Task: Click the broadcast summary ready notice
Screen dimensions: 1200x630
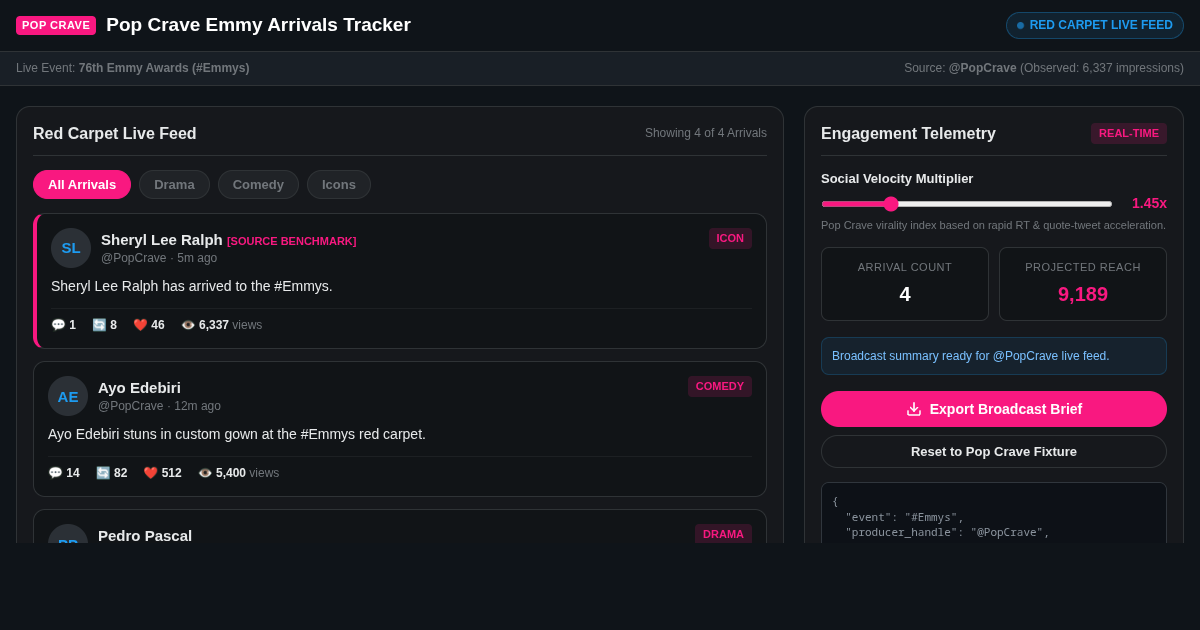Action: 994,356
